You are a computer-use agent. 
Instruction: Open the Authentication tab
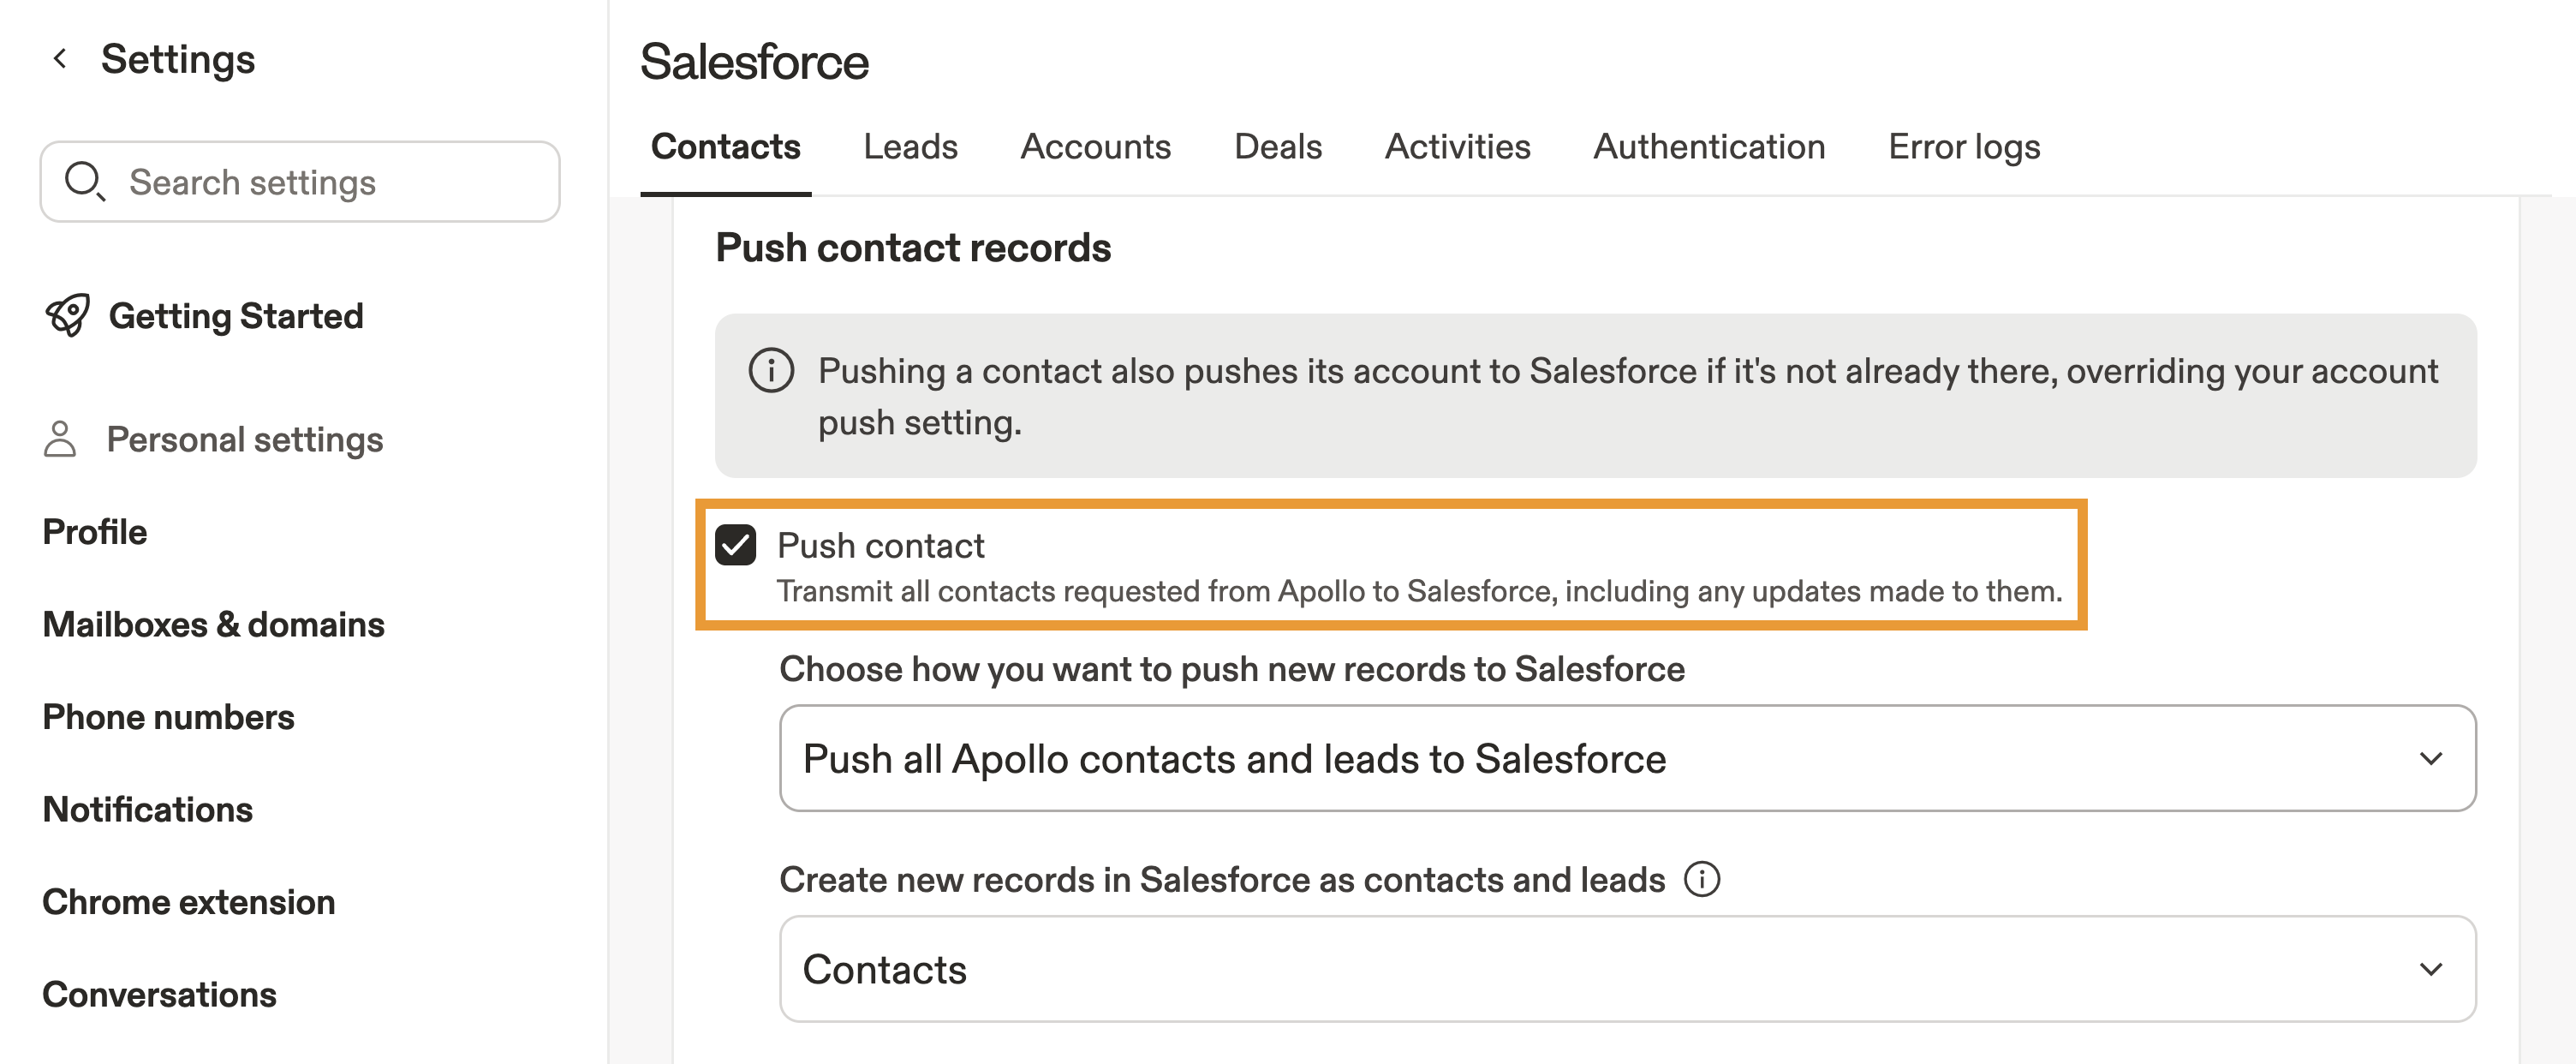click(1708, 147)
